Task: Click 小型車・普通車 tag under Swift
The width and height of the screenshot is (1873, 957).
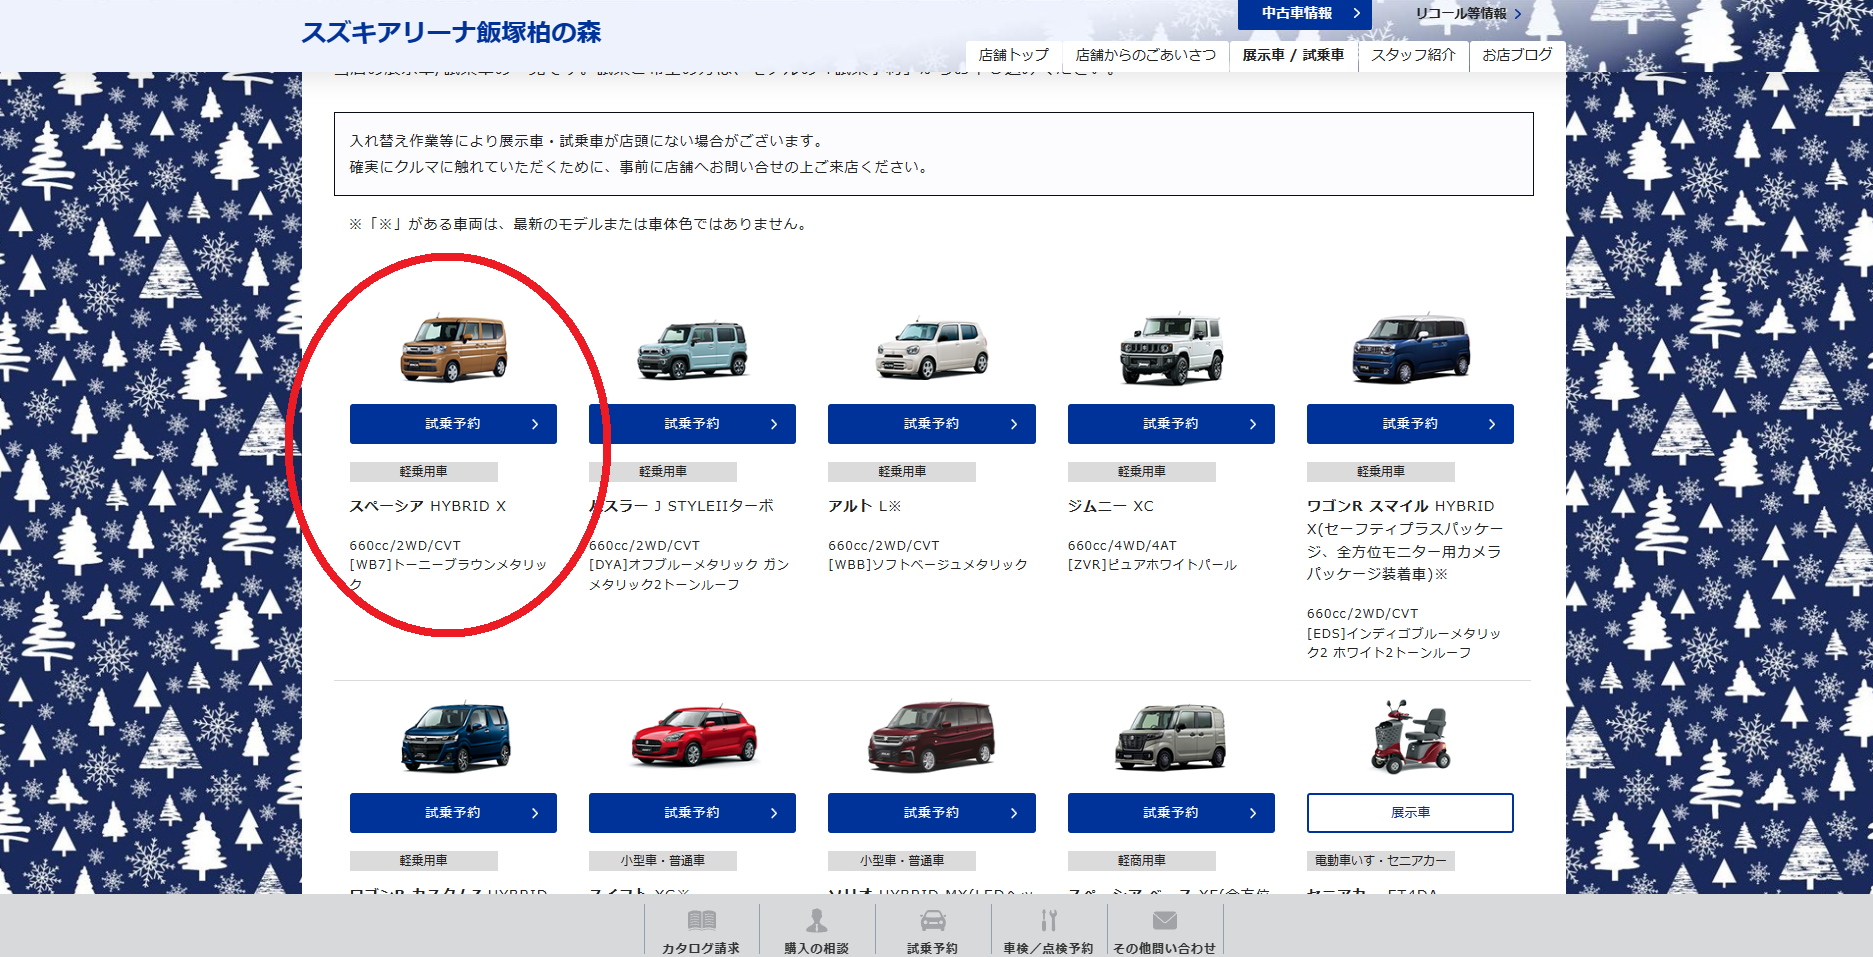Action: tap(663, 861)
